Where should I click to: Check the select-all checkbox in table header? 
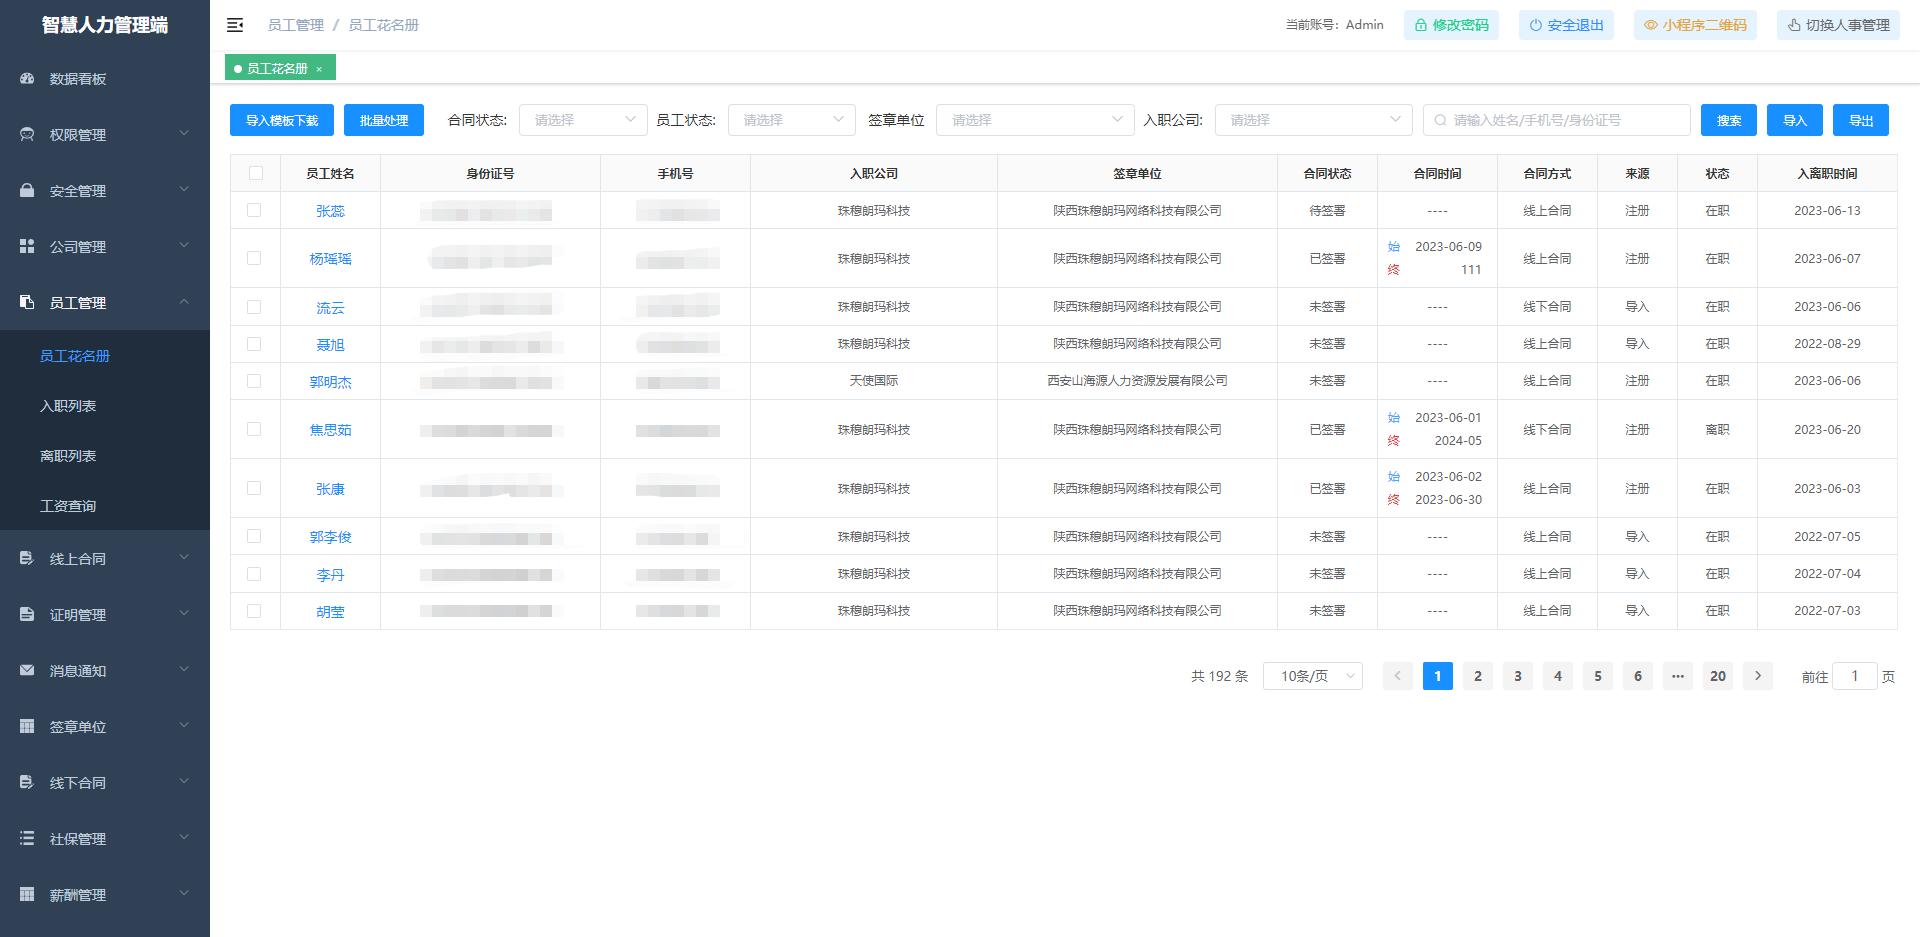tap(255, 172)
